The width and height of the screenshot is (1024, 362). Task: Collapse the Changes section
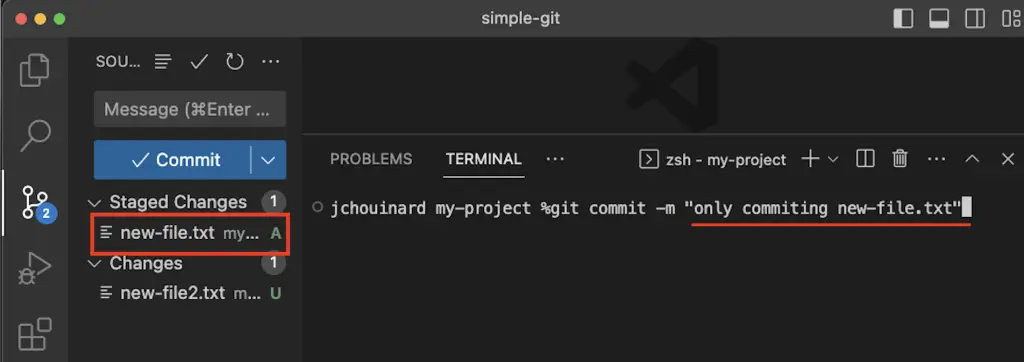[95, 264]
